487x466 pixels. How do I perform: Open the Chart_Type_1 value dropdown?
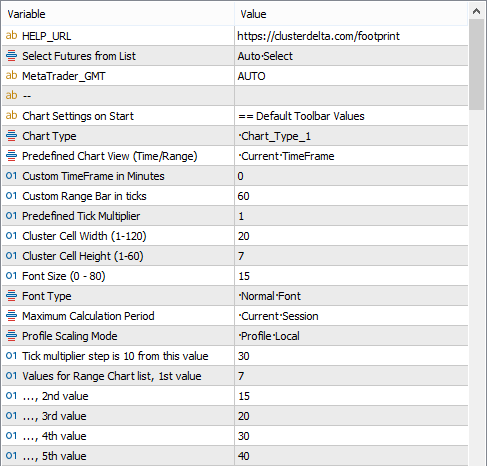click(x=351, y=136)
